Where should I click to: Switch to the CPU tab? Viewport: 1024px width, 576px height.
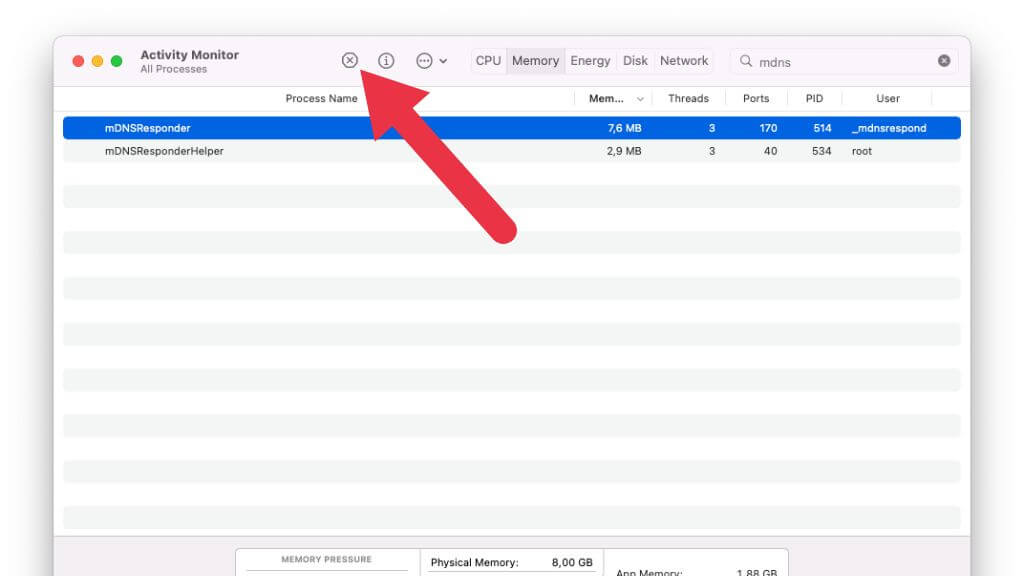(x=488, y=61)
